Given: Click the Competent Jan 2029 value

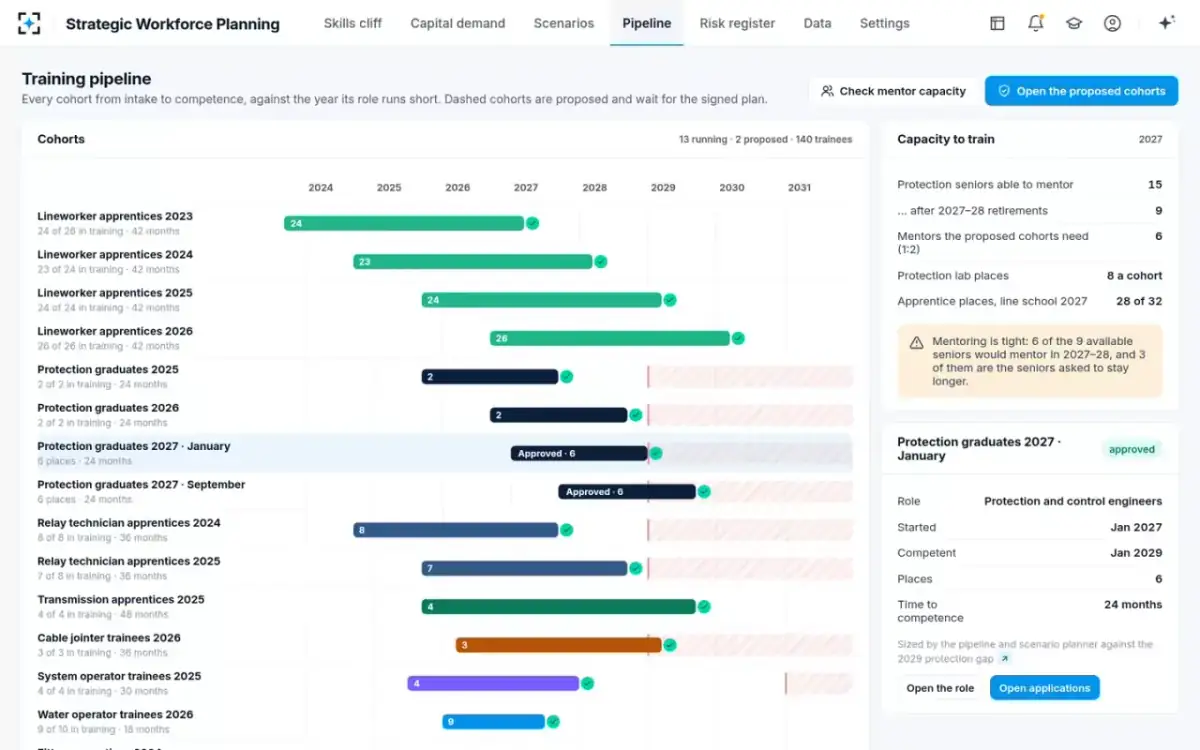Looking at the screenshot, I should point(1136,553).
